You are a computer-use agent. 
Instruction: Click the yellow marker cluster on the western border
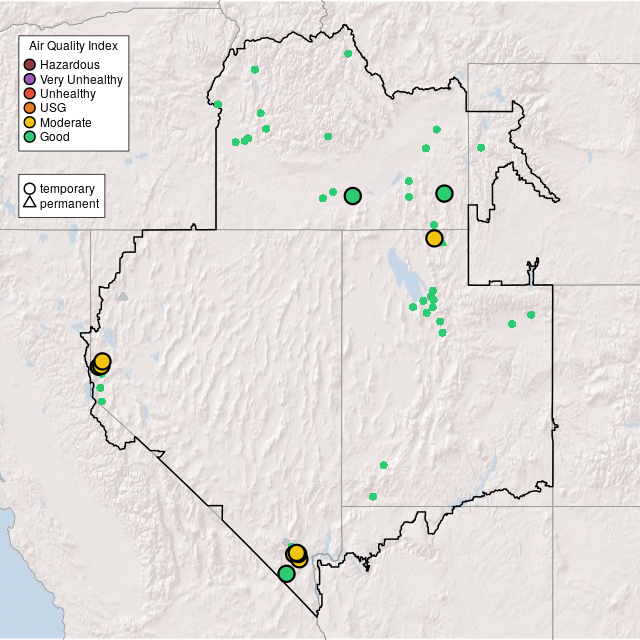click(x=101, y=363)
